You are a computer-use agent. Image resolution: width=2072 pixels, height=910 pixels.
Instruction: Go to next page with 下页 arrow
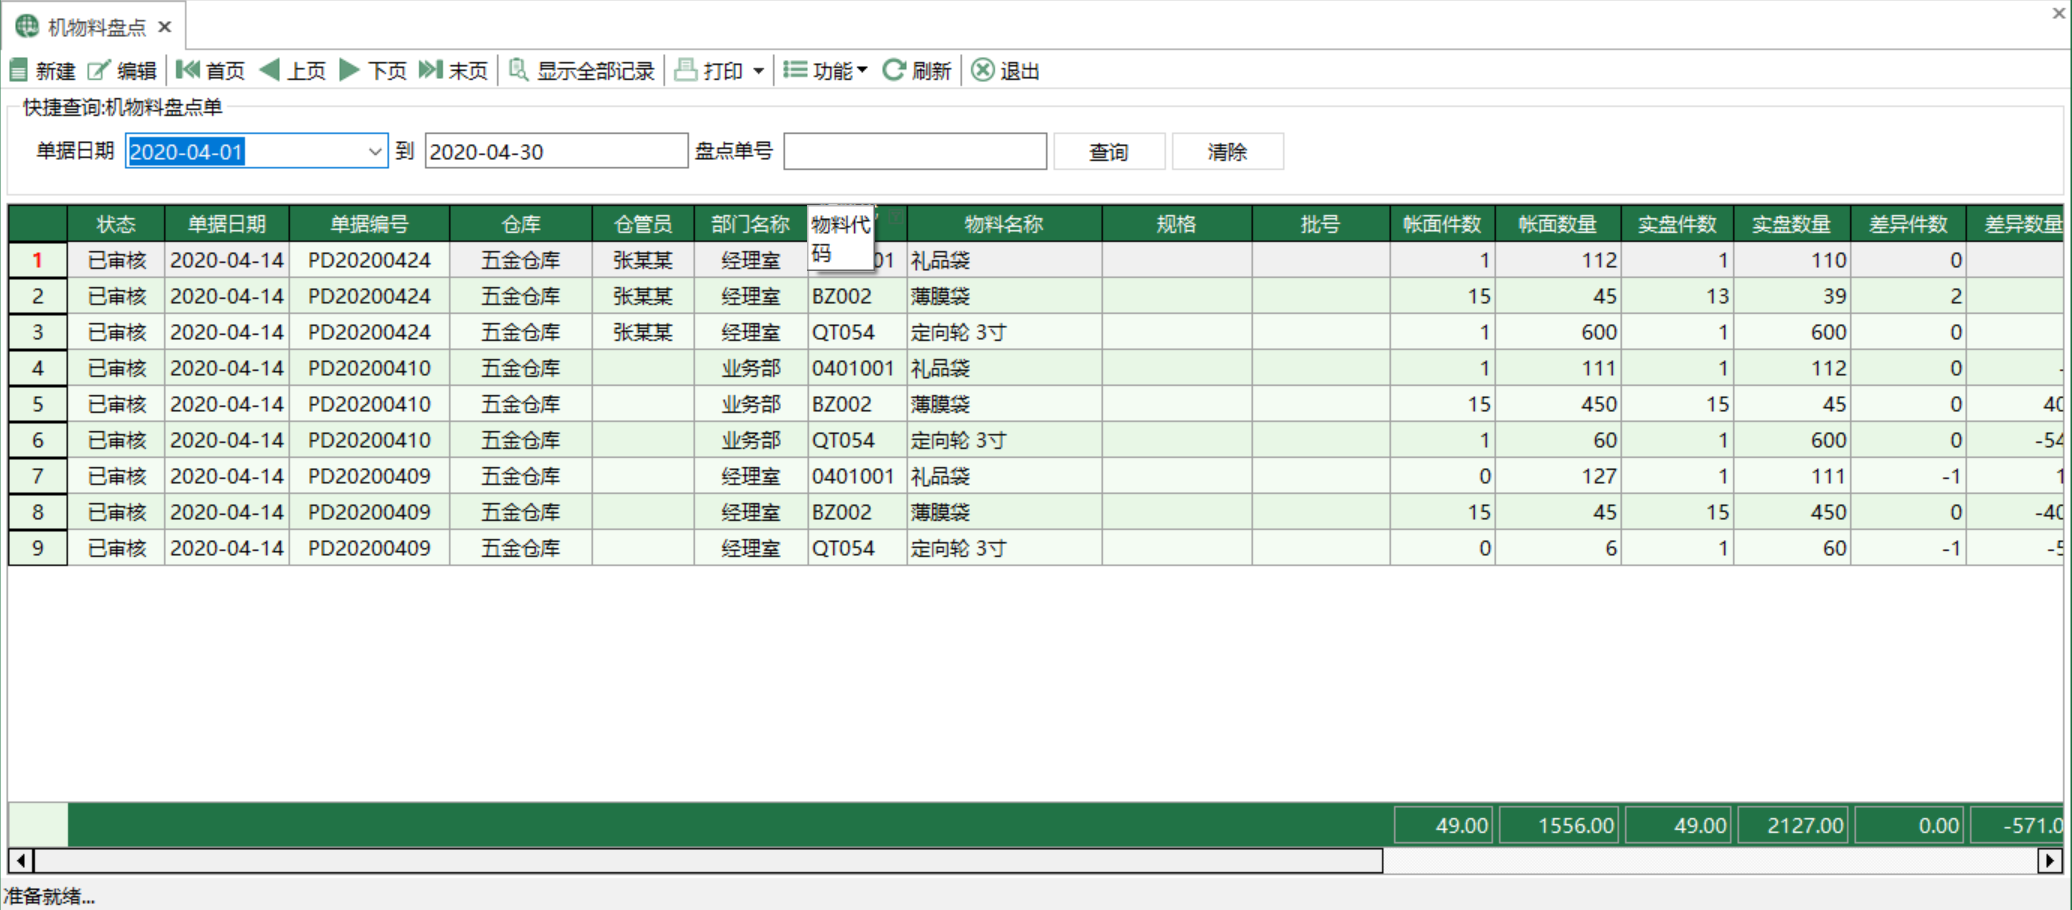point(349,70)
